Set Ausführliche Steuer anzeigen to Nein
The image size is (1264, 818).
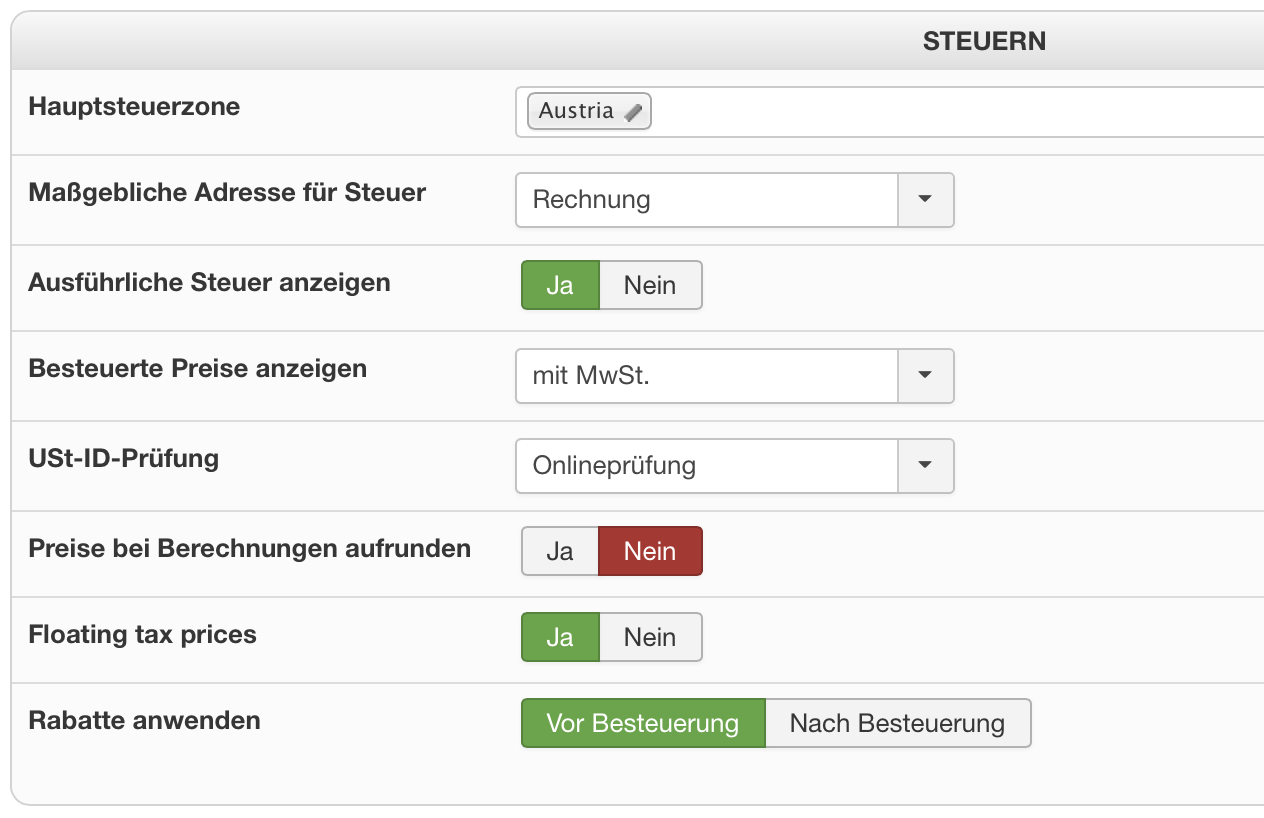[x=650, y=285]
